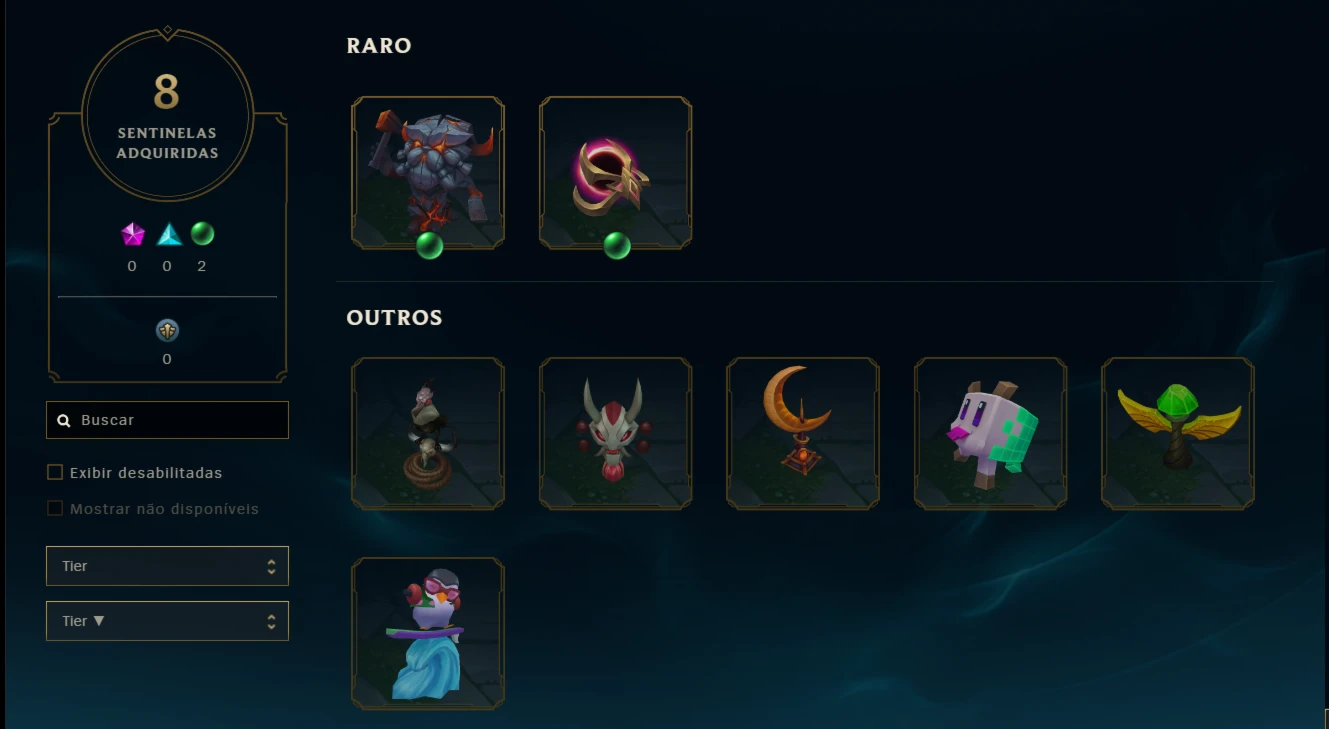1329x729 pixels.
Task: Select the pixel poro ward skin
Action: [990, 434]
